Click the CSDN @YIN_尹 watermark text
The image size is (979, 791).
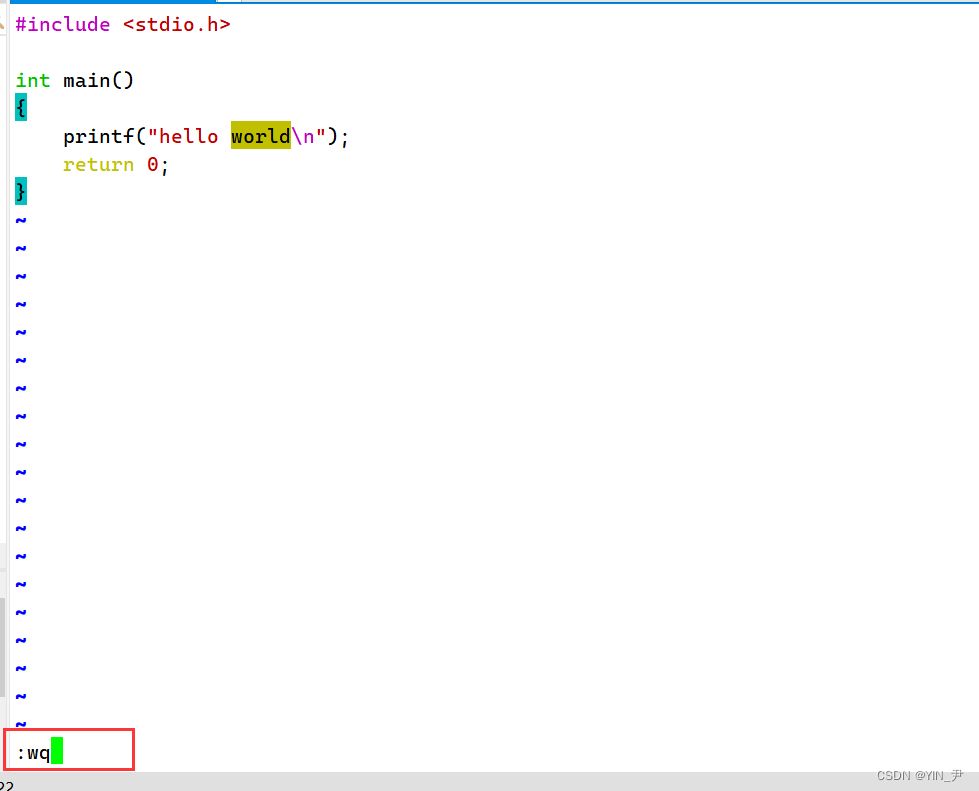pos(919,776)
